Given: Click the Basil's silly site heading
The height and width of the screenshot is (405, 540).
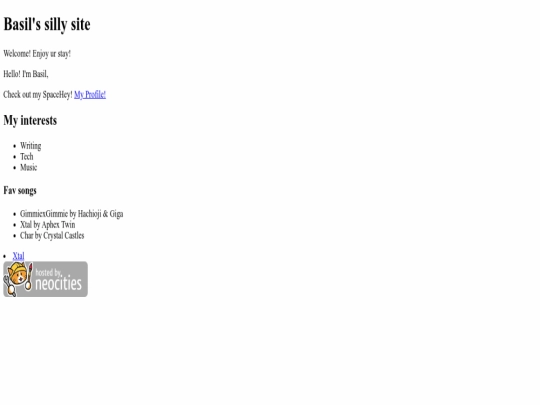Looking at the screenshot, I should [47, 24].
